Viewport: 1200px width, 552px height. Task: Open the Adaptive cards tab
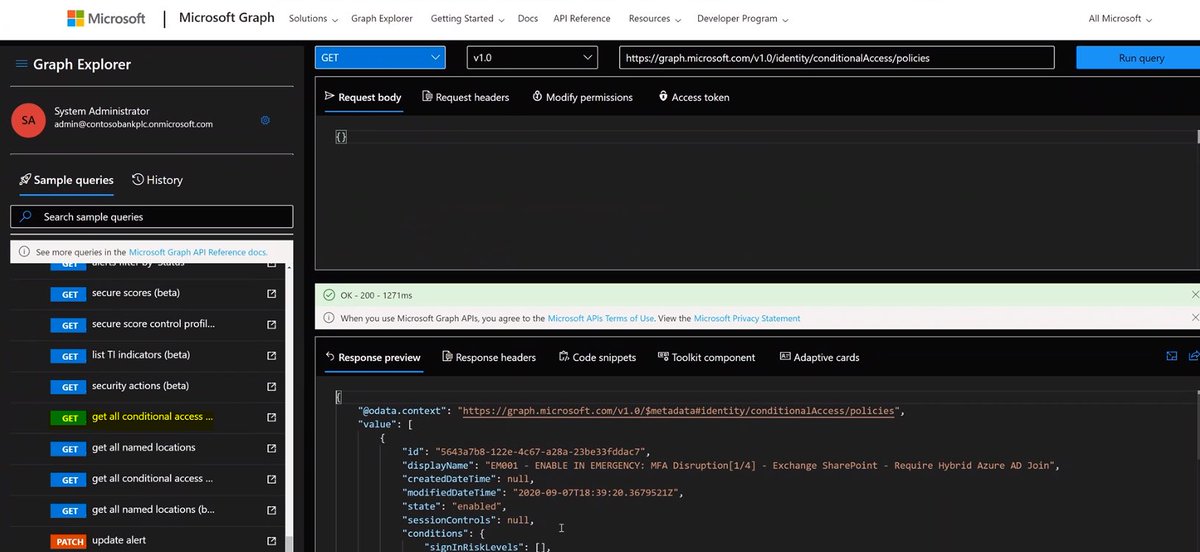tap(819, 357)
